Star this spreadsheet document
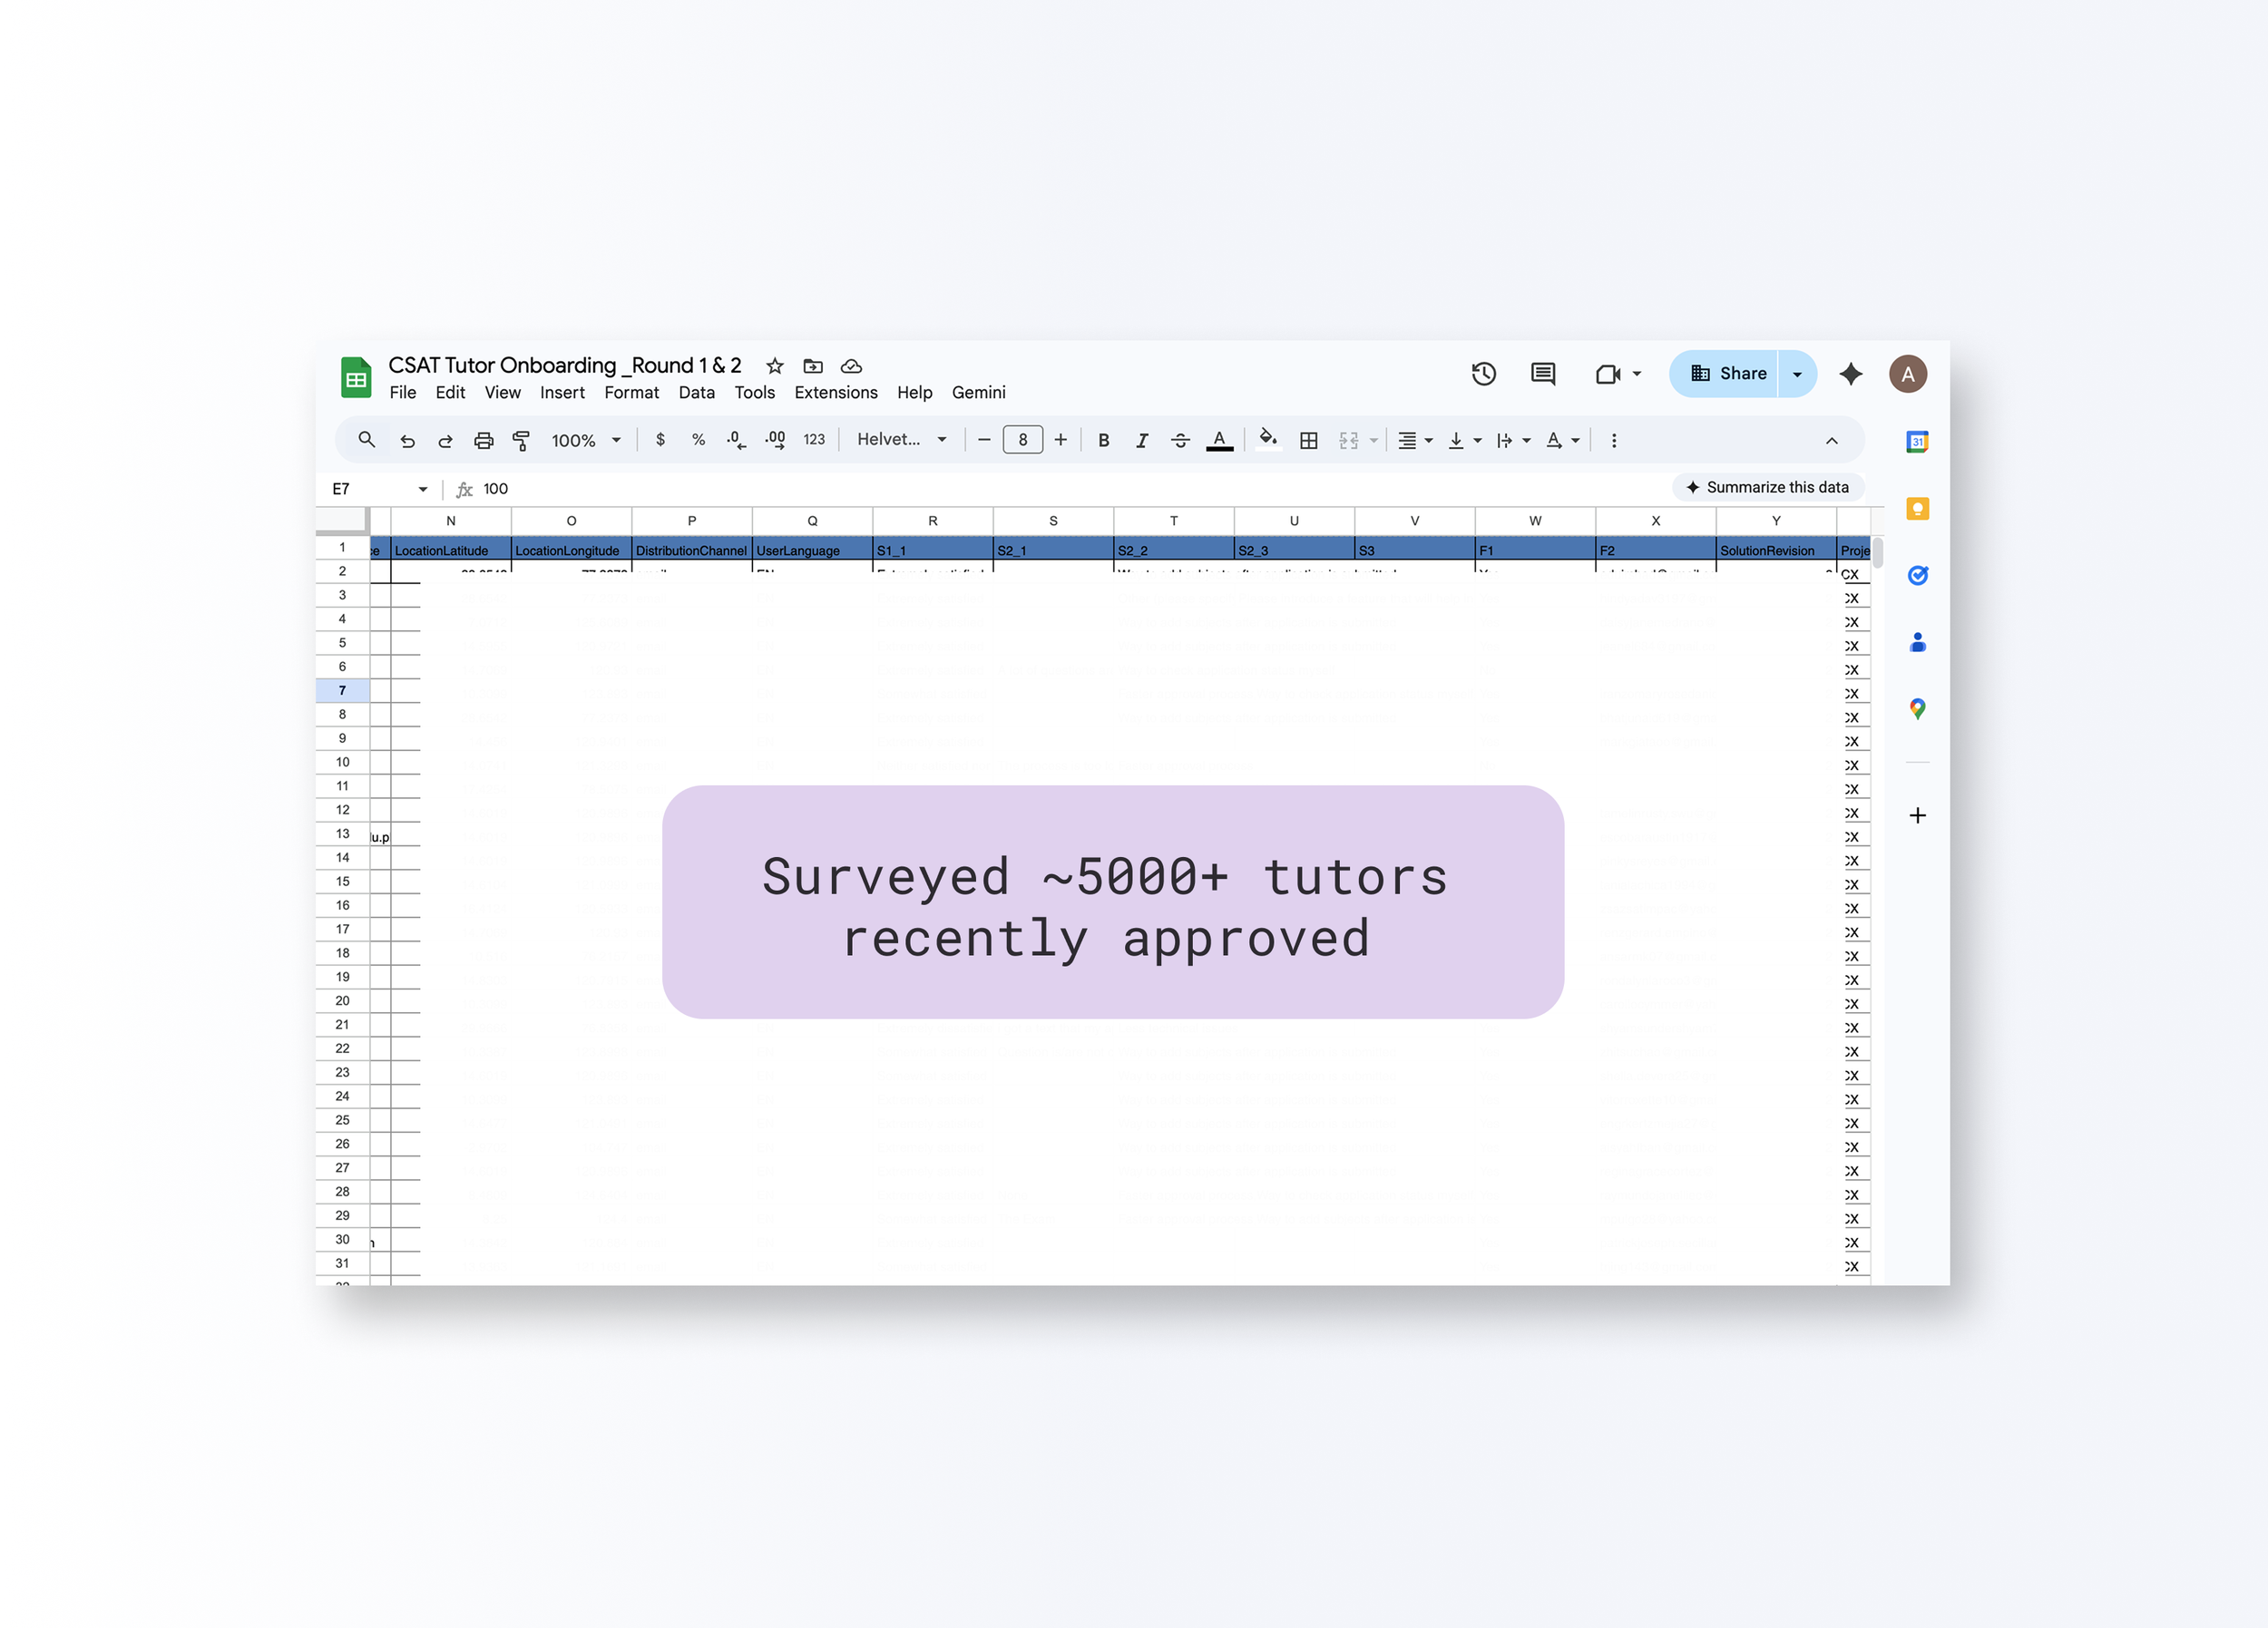This screenshot has height=1628, width=2268. tap(774, 366)
